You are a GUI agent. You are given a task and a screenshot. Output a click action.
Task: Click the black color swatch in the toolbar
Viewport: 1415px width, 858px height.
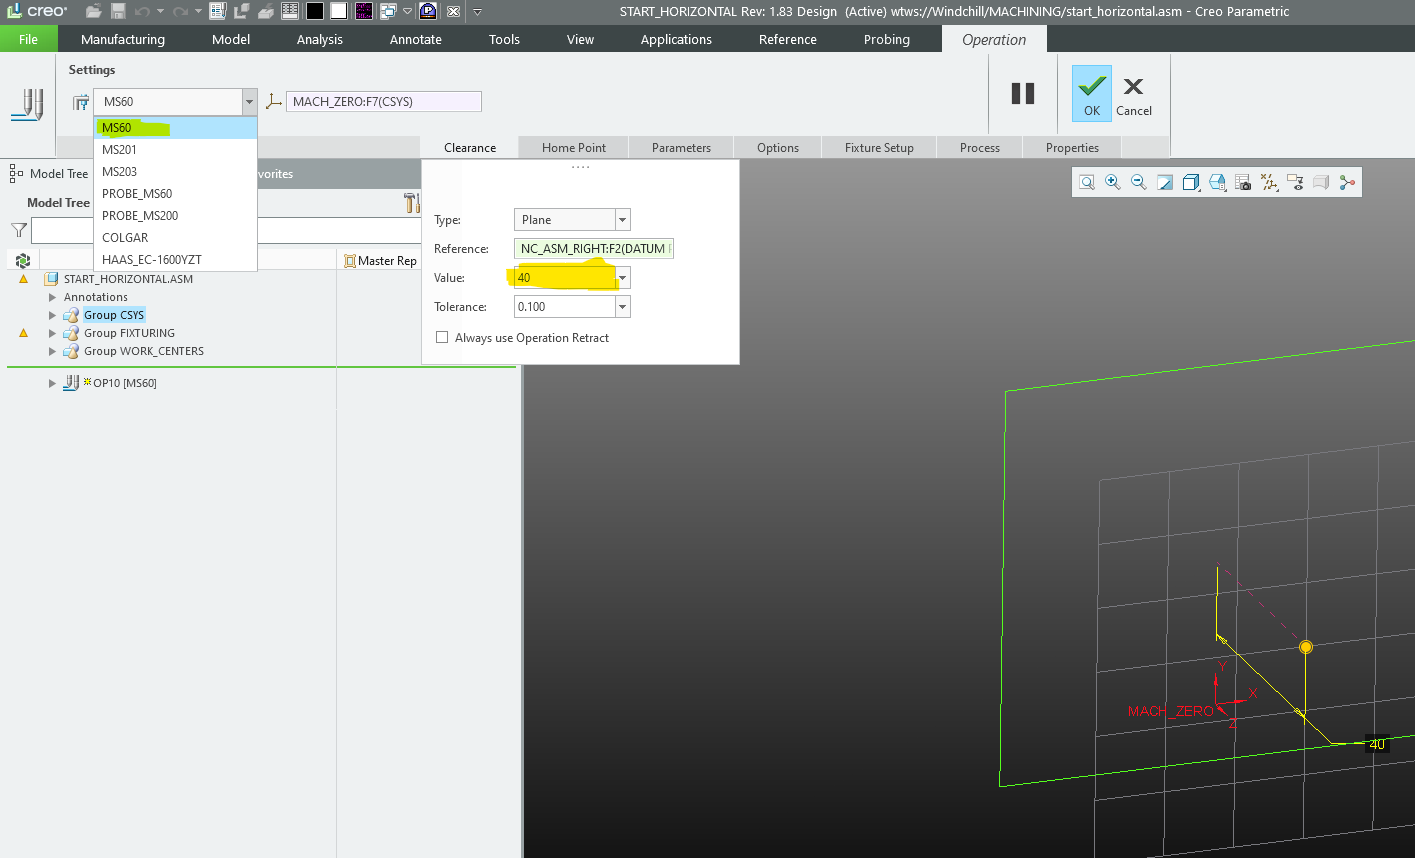(314, 10)
